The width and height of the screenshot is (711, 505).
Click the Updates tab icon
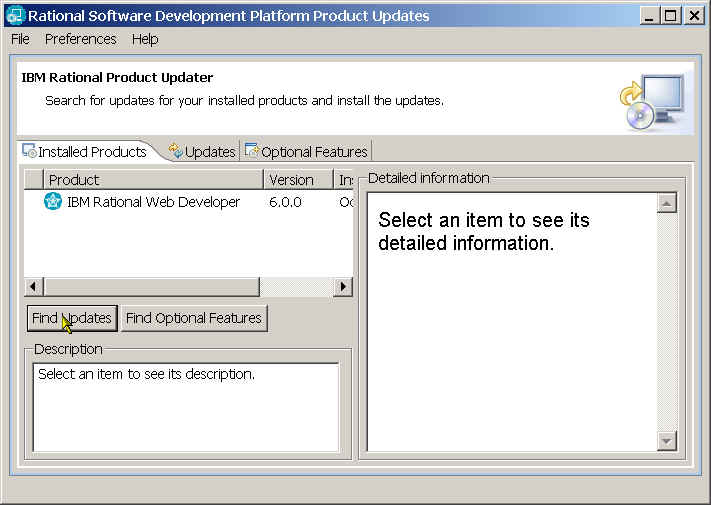coord(175,151)
